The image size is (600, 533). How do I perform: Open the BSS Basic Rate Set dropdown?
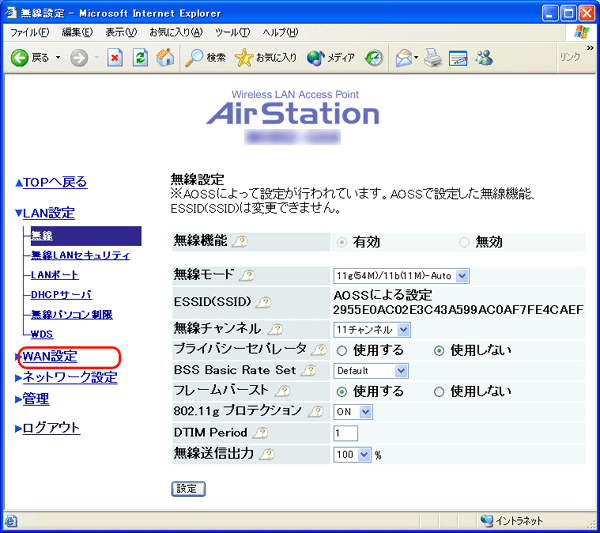click(371, 371)
